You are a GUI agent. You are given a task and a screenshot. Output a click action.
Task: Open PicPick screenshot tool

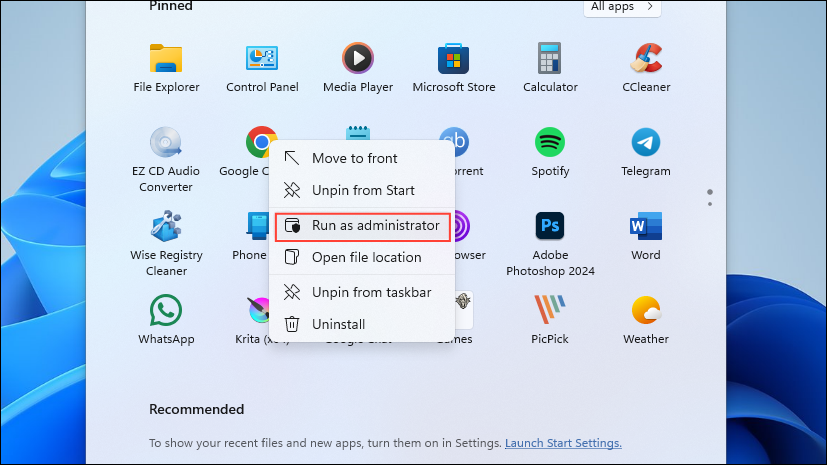click(550, 309)
